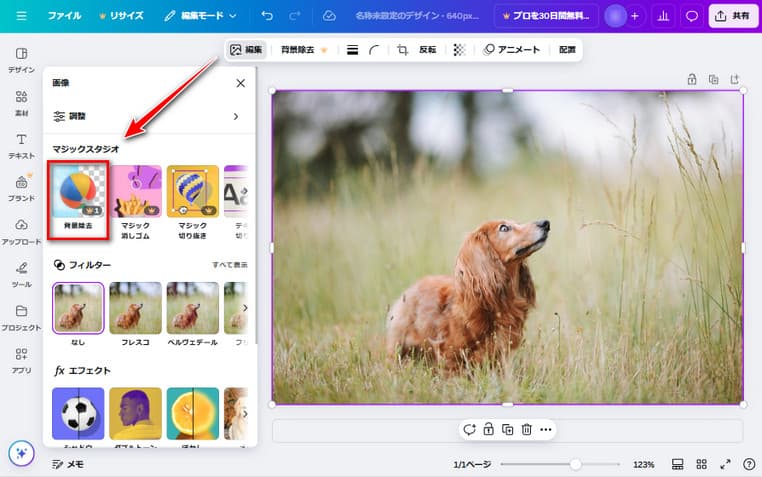The height and width of the screenshot is (477, 762).
Task: Click the scroll view pages icon
Action: click(677, 464)
